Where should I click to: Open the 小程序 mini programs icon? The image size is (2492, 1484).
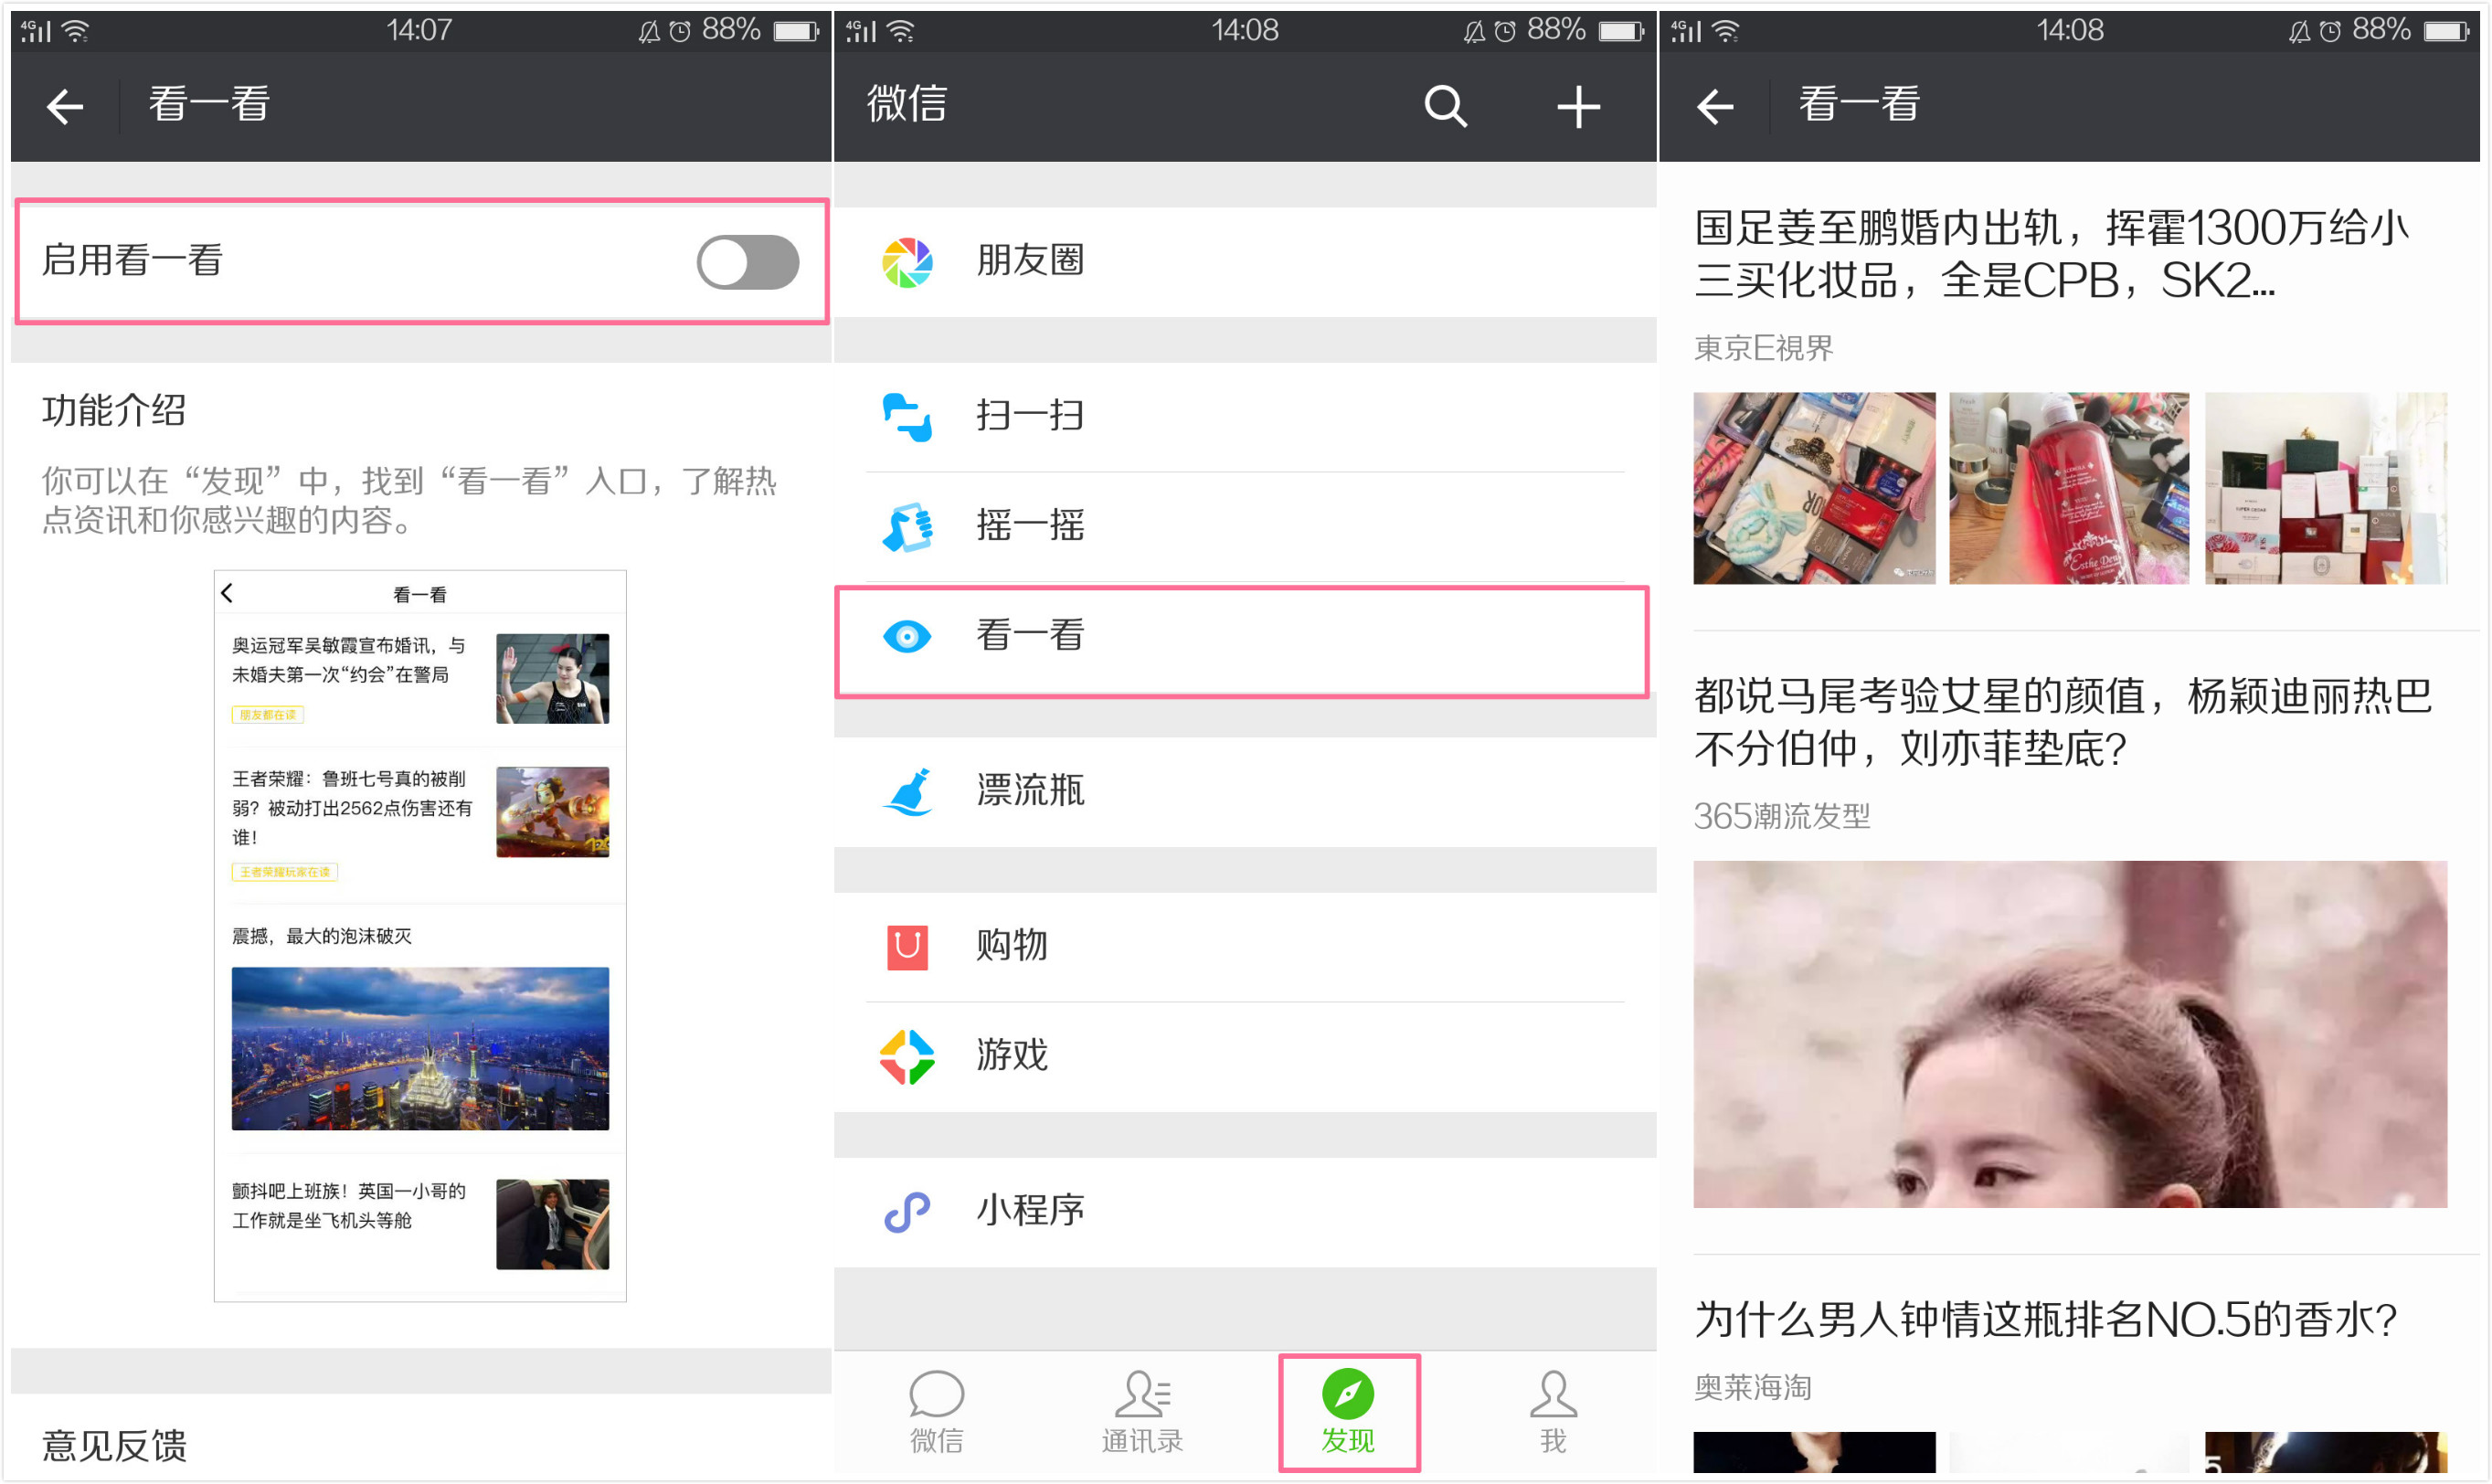pyautogui.click(x=907, y=1212)
